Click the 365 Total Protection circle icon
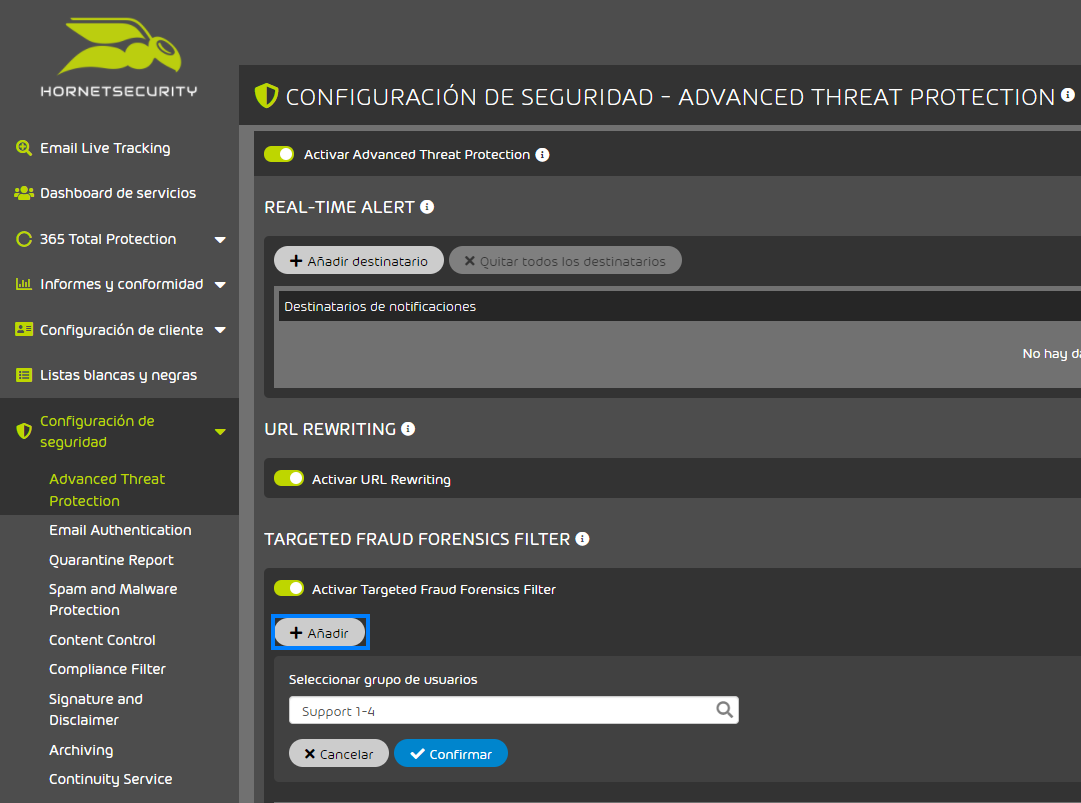The width and height of the screenshot is (1081, 803). click(23, 239)
